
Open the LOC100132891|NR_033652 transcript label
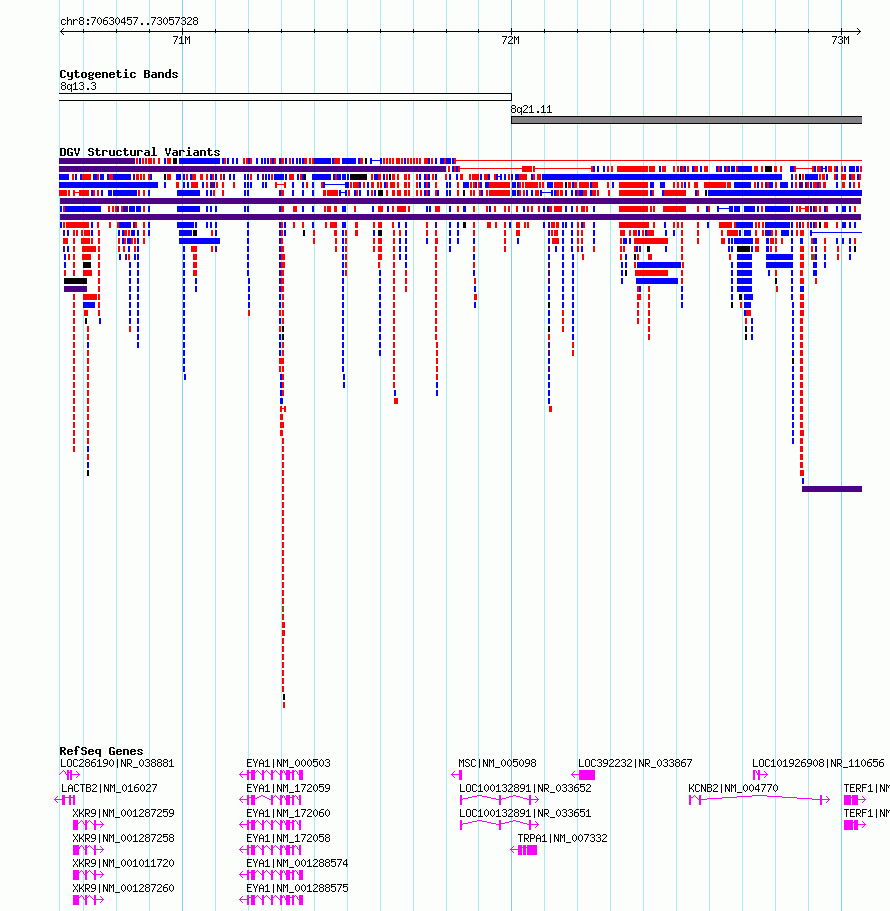click(525, 788)
